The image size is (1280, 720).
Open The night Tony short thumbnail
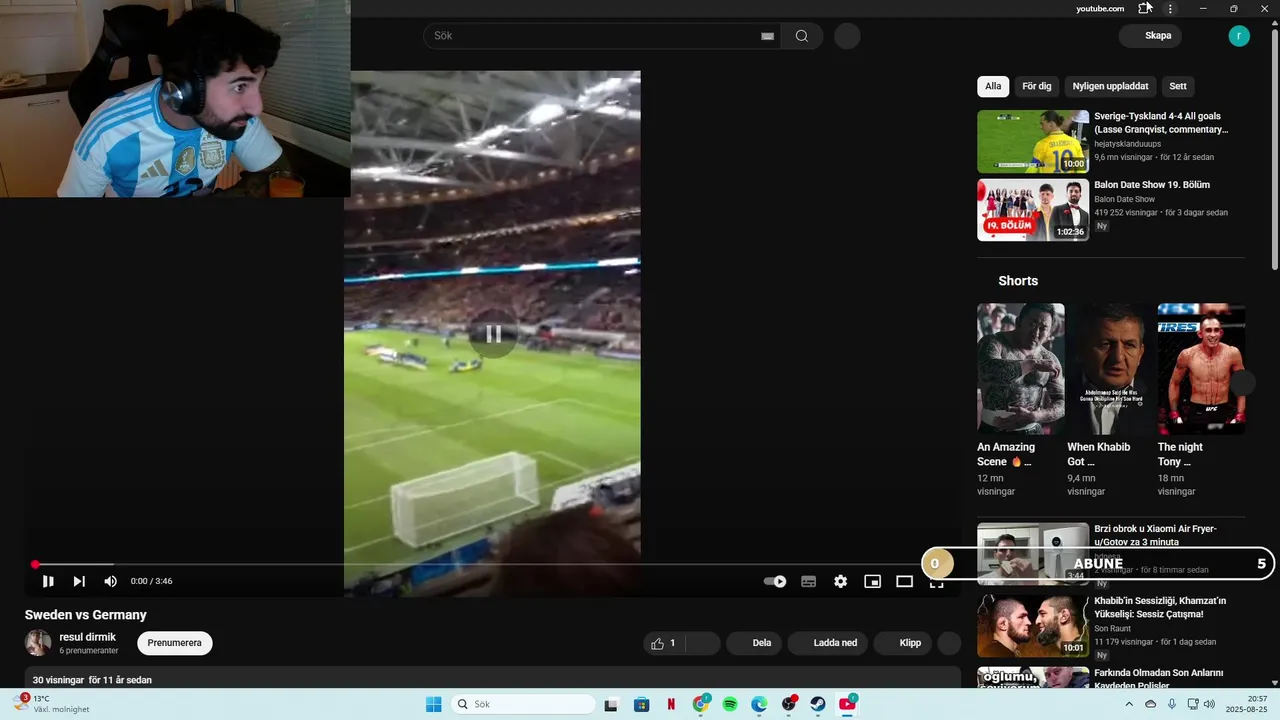click(1201, 368)
